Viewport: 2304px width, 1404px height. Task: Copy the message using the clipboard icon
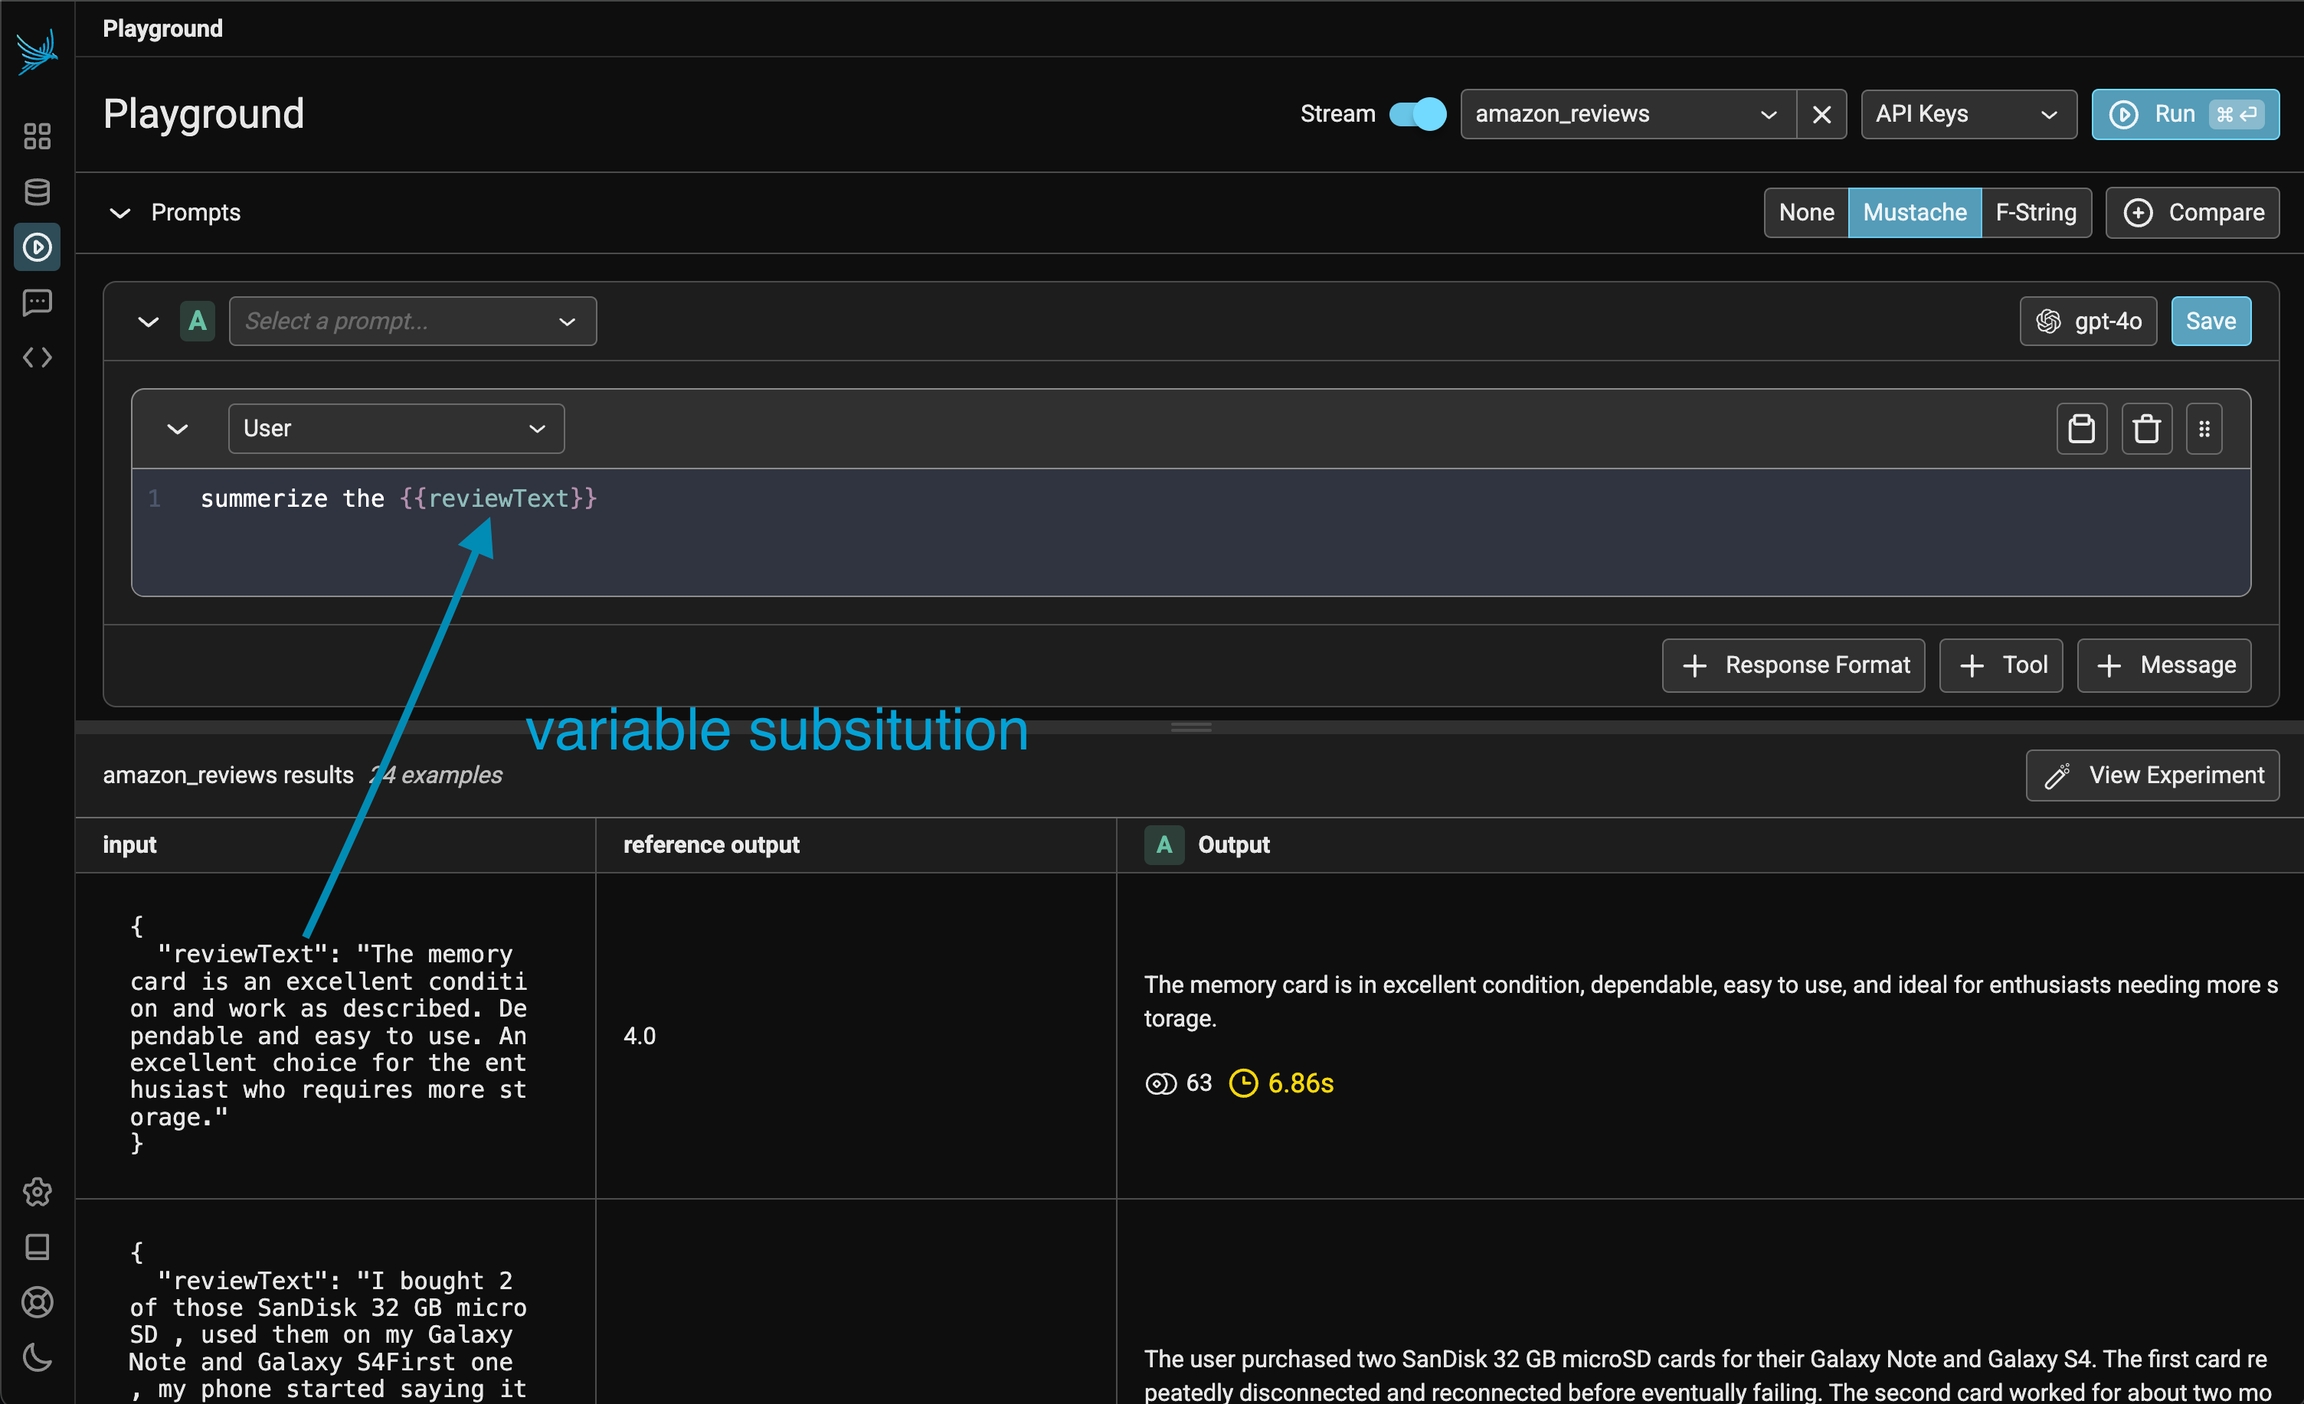tap(2081, 429)
